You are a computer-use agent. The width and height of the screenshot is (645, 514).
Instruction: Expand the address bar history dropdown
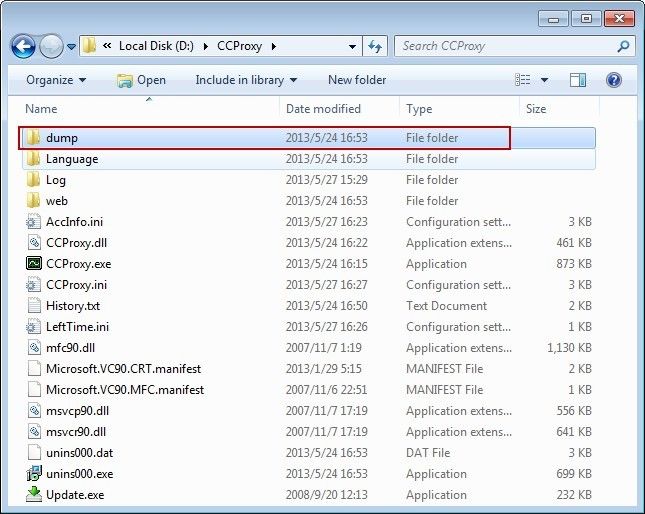pos(352,46)
